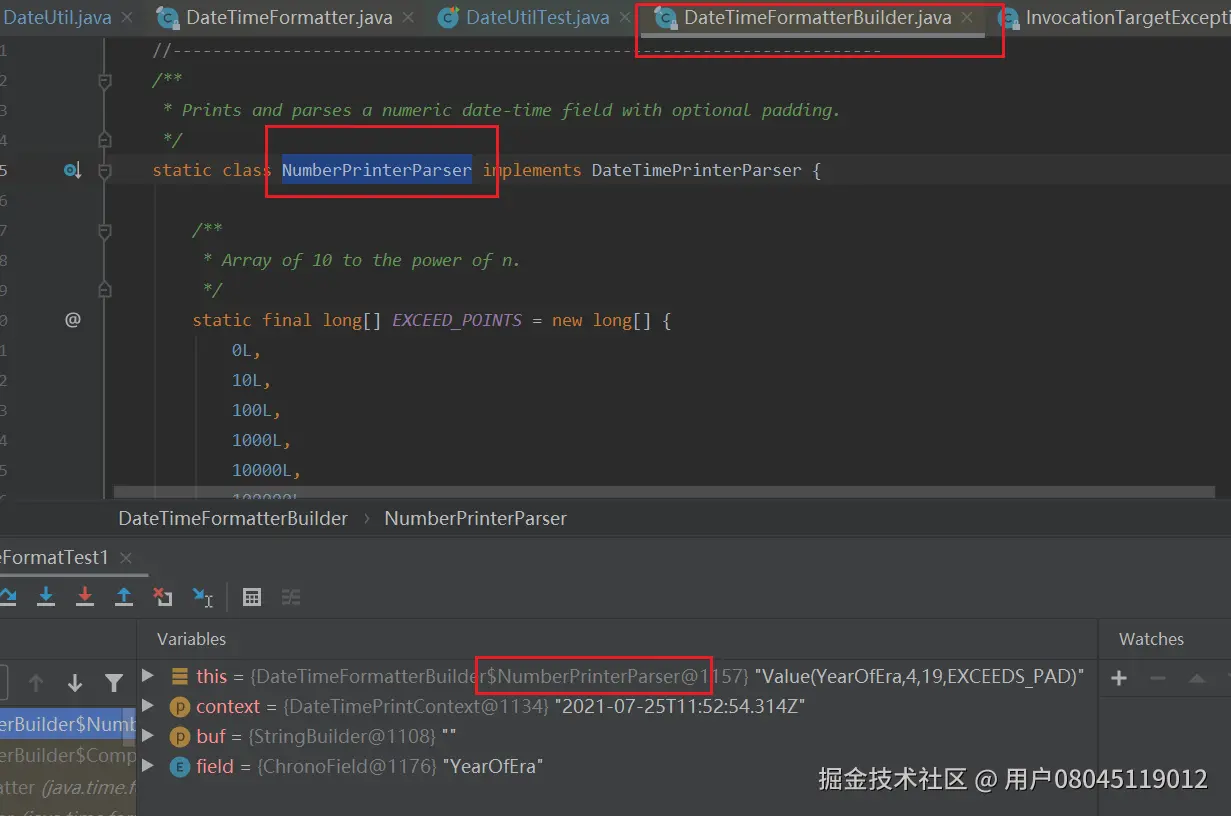The height and width of the screenshot is (816, 1231).
Task: Select the highlighted 'erBuilder$Numb' stack frame
Action: [68, 724]
